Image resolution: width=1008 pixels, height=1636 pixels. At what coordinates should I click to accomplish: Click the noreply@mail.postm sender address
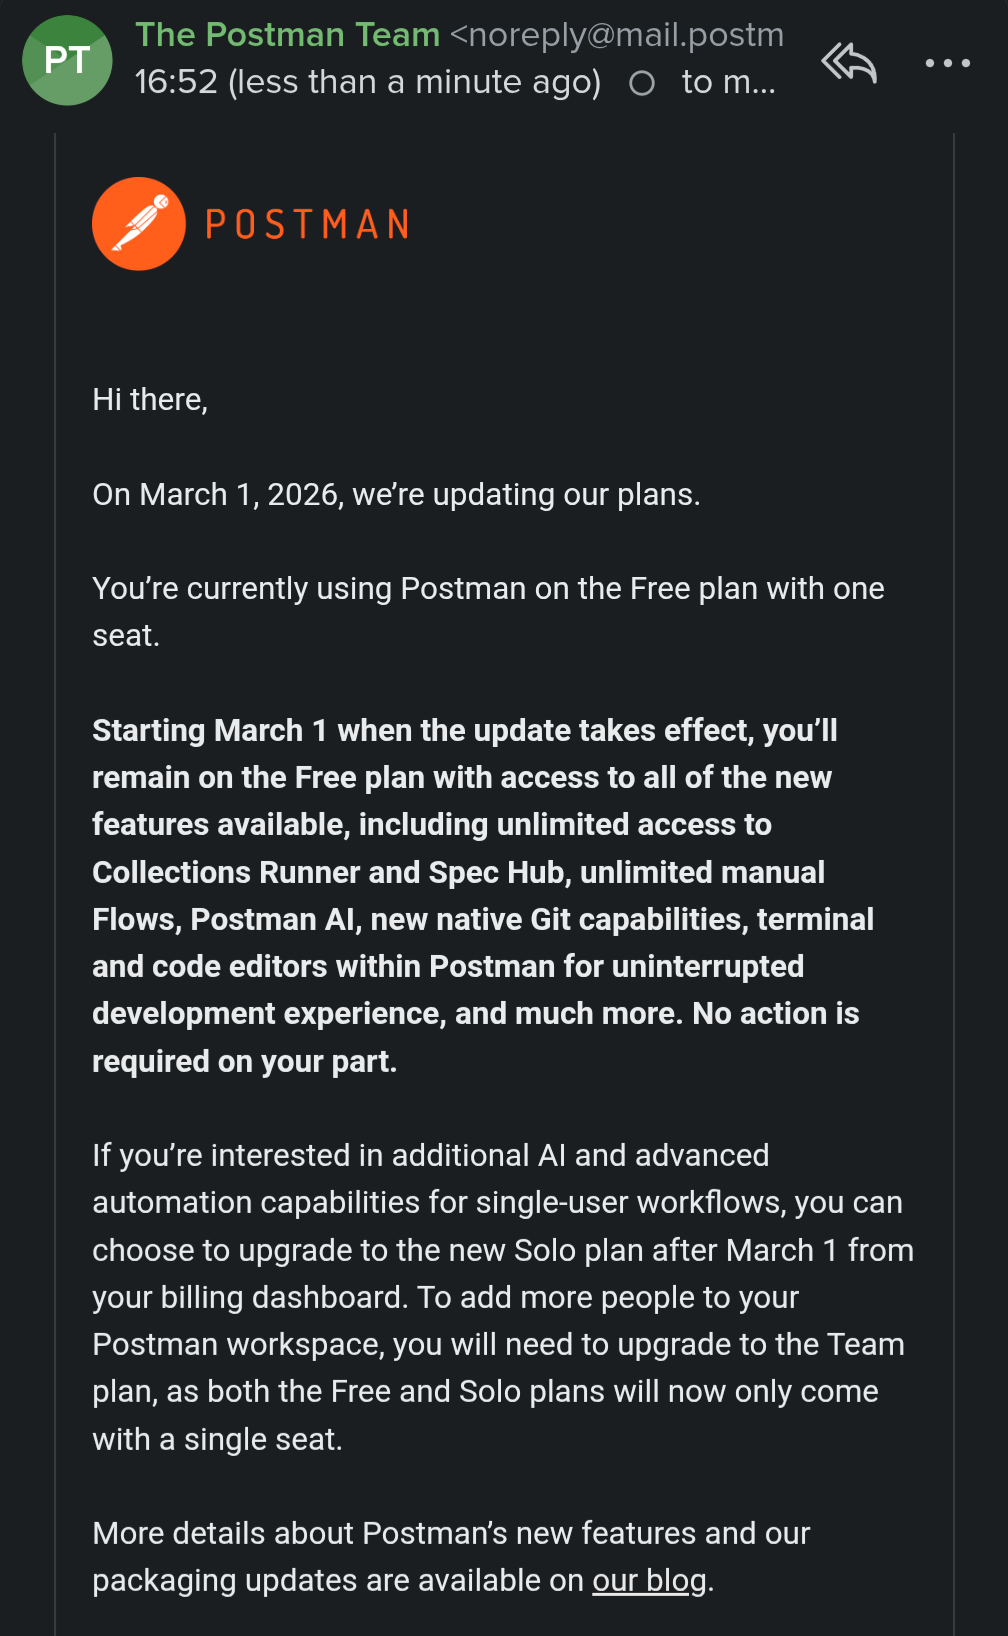pos(617,35)
